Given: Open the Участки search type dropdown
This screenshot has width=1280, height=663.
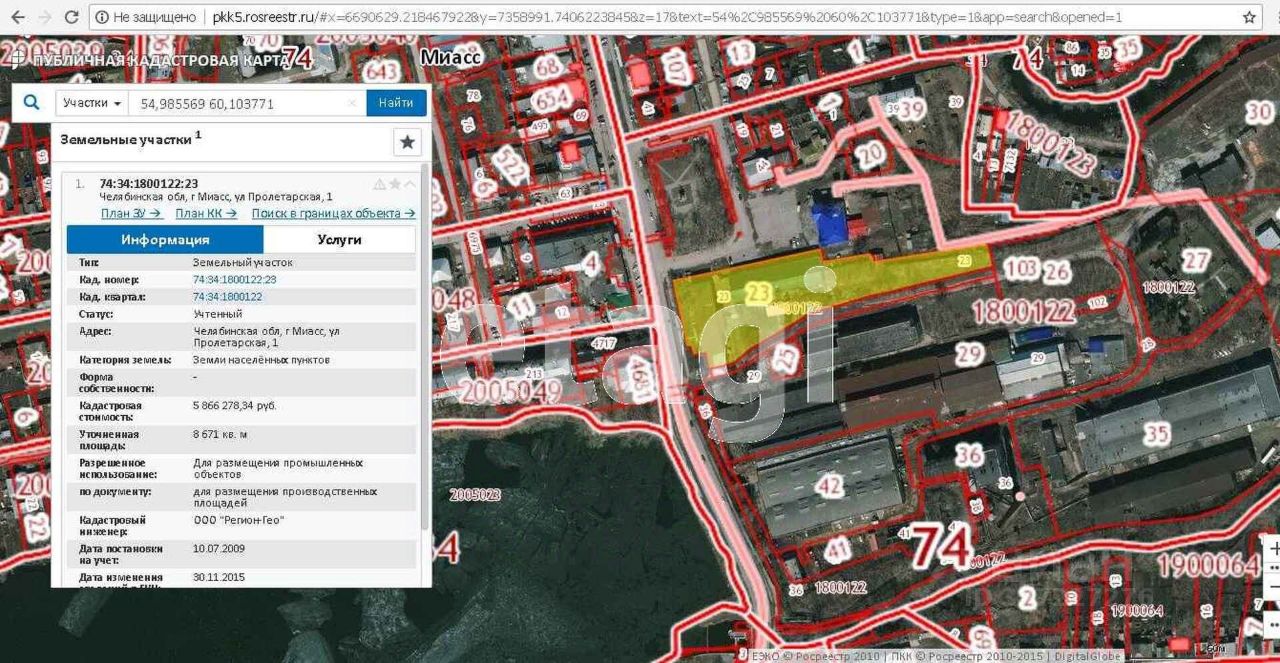Looking at the screenshot, I should click(92, 103).
